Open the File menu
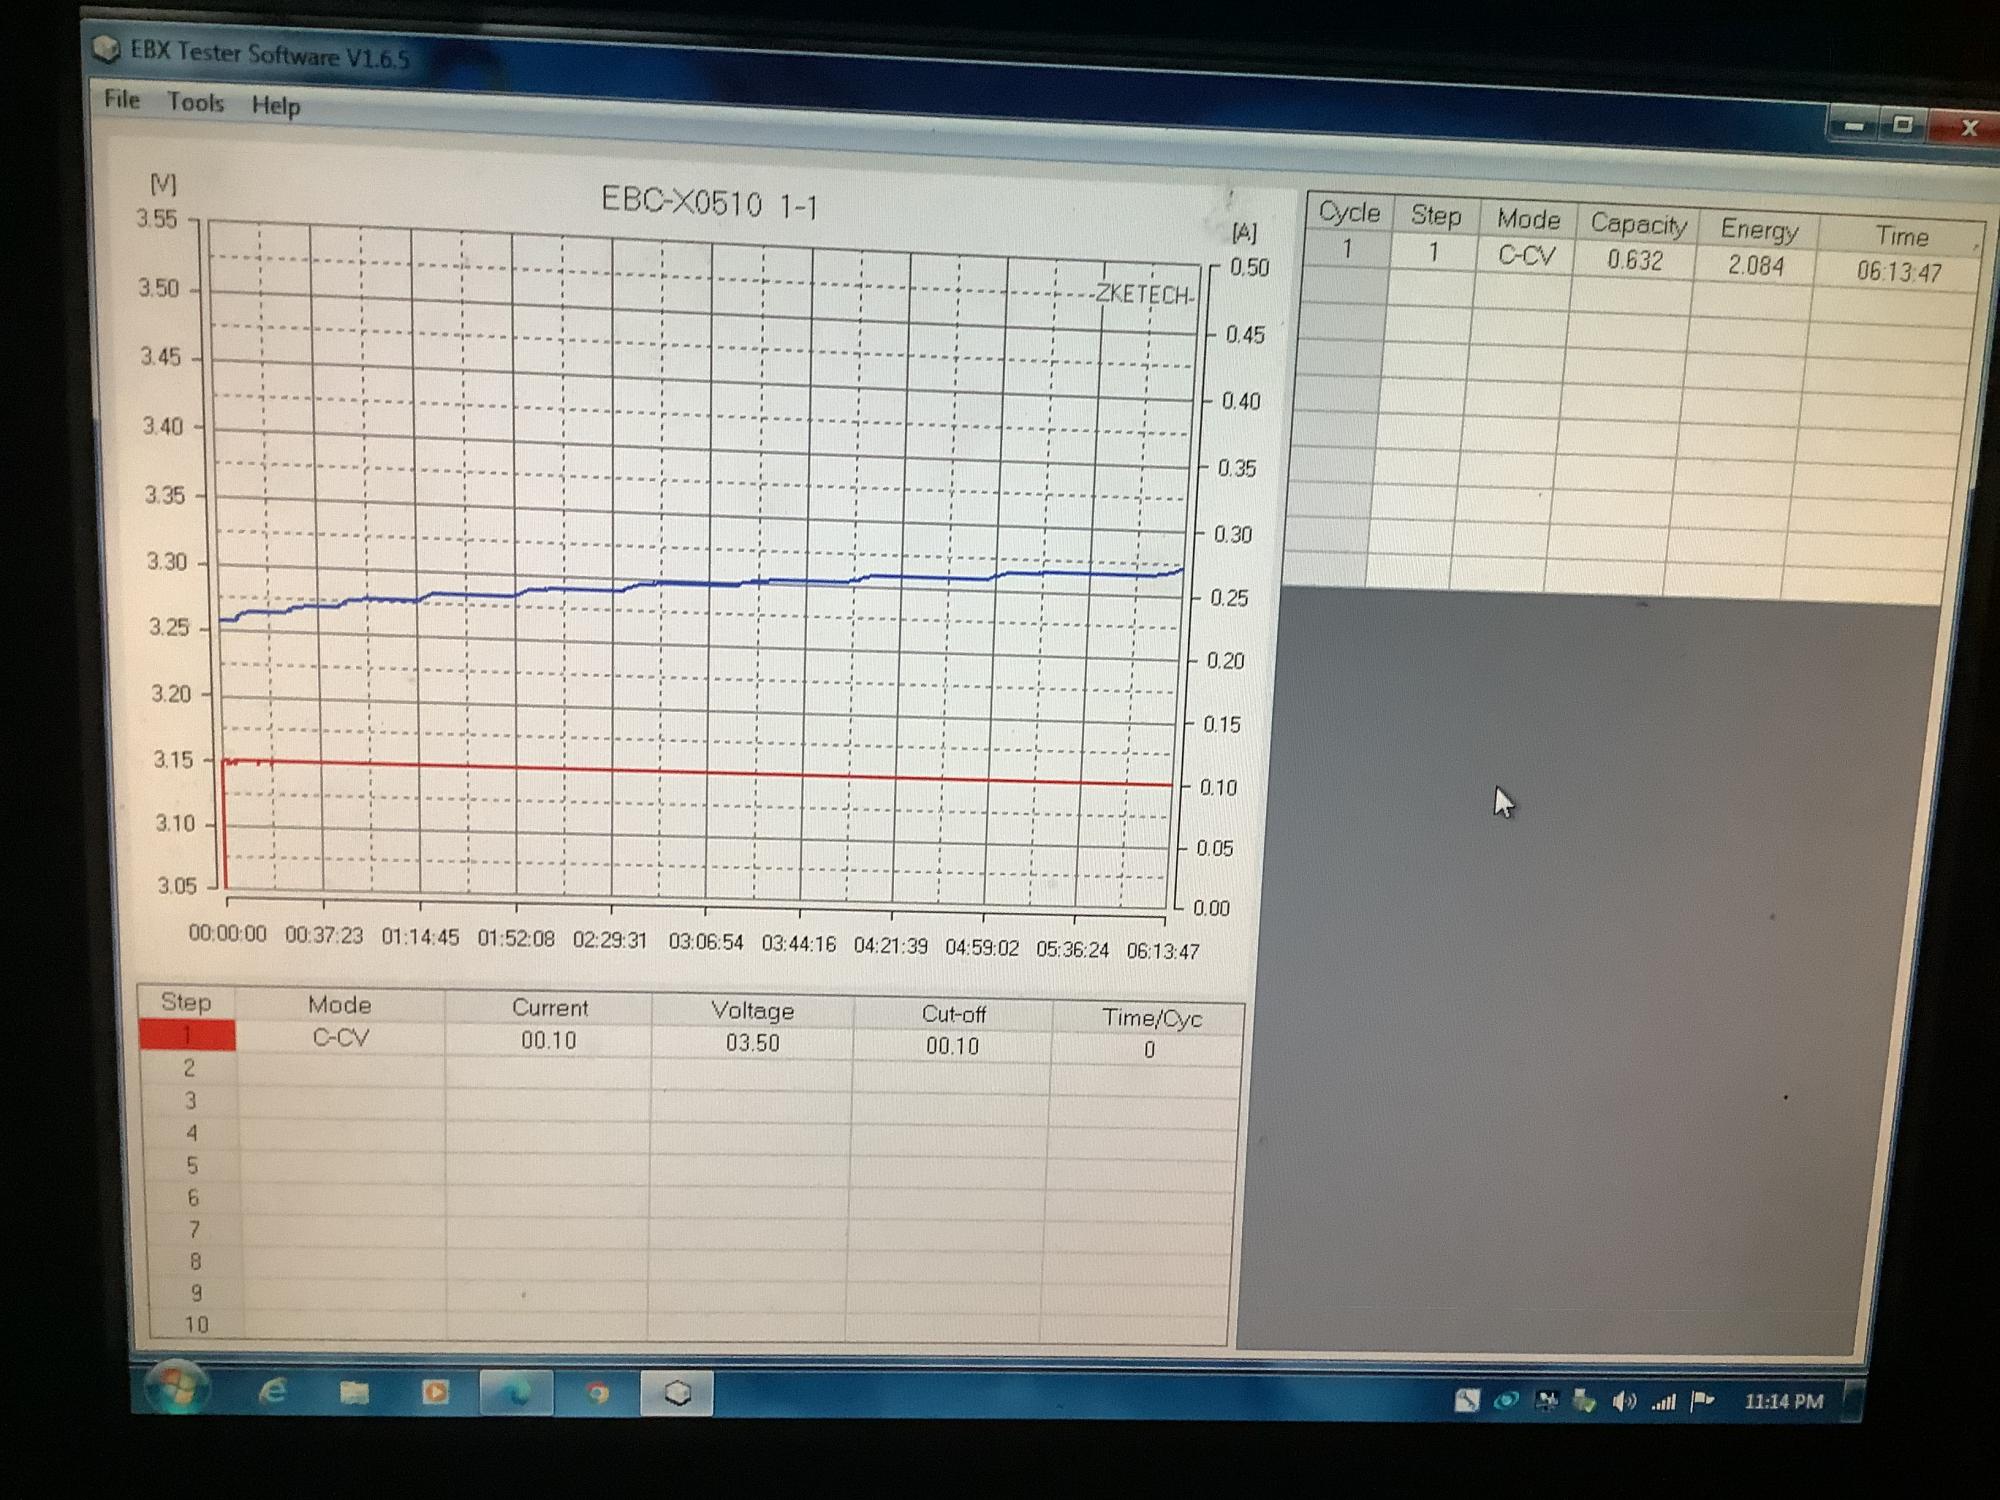Image resolution: width=2000 pixels, height=1500 pixels. tap(122, 99)
